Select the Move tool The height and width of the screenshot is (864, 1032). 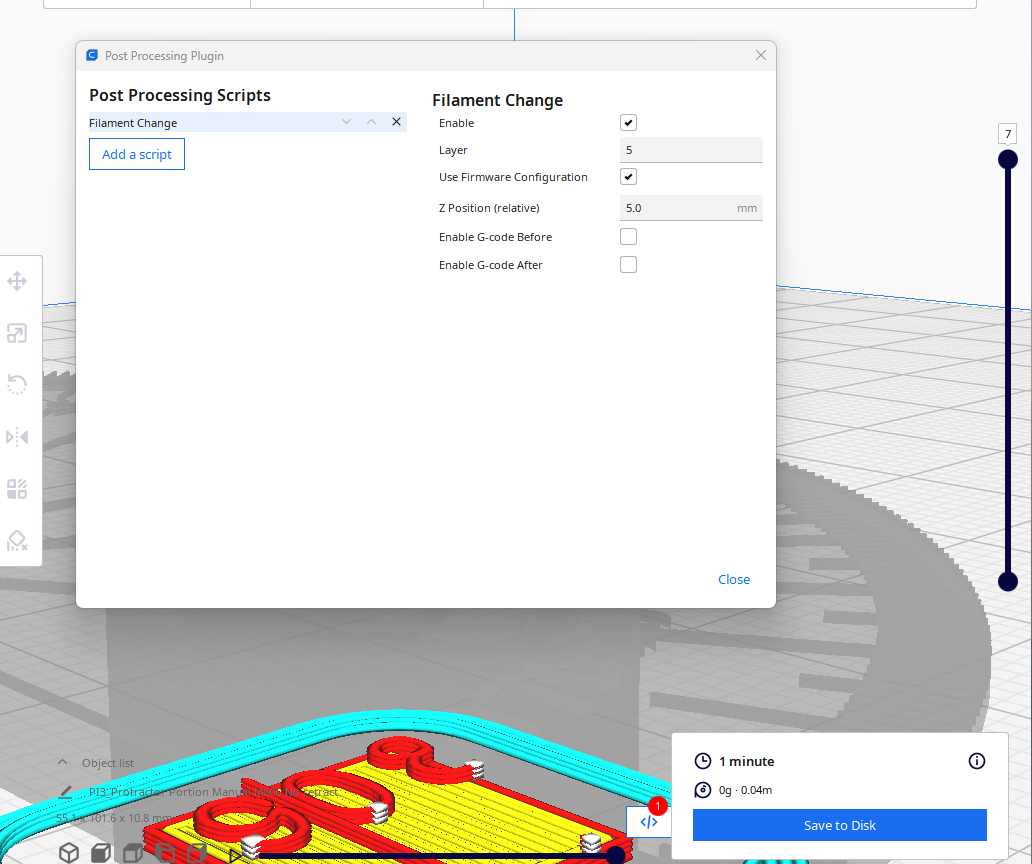(17, 281)
